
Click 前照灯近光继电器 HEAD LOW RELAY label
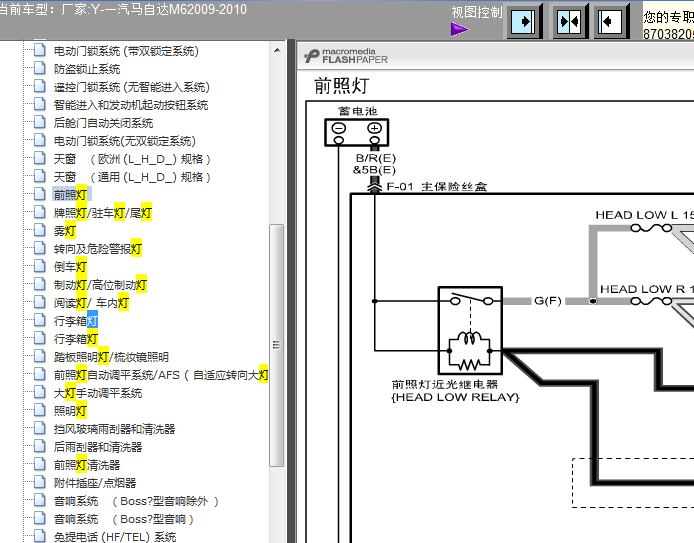(x=455, y=391)
